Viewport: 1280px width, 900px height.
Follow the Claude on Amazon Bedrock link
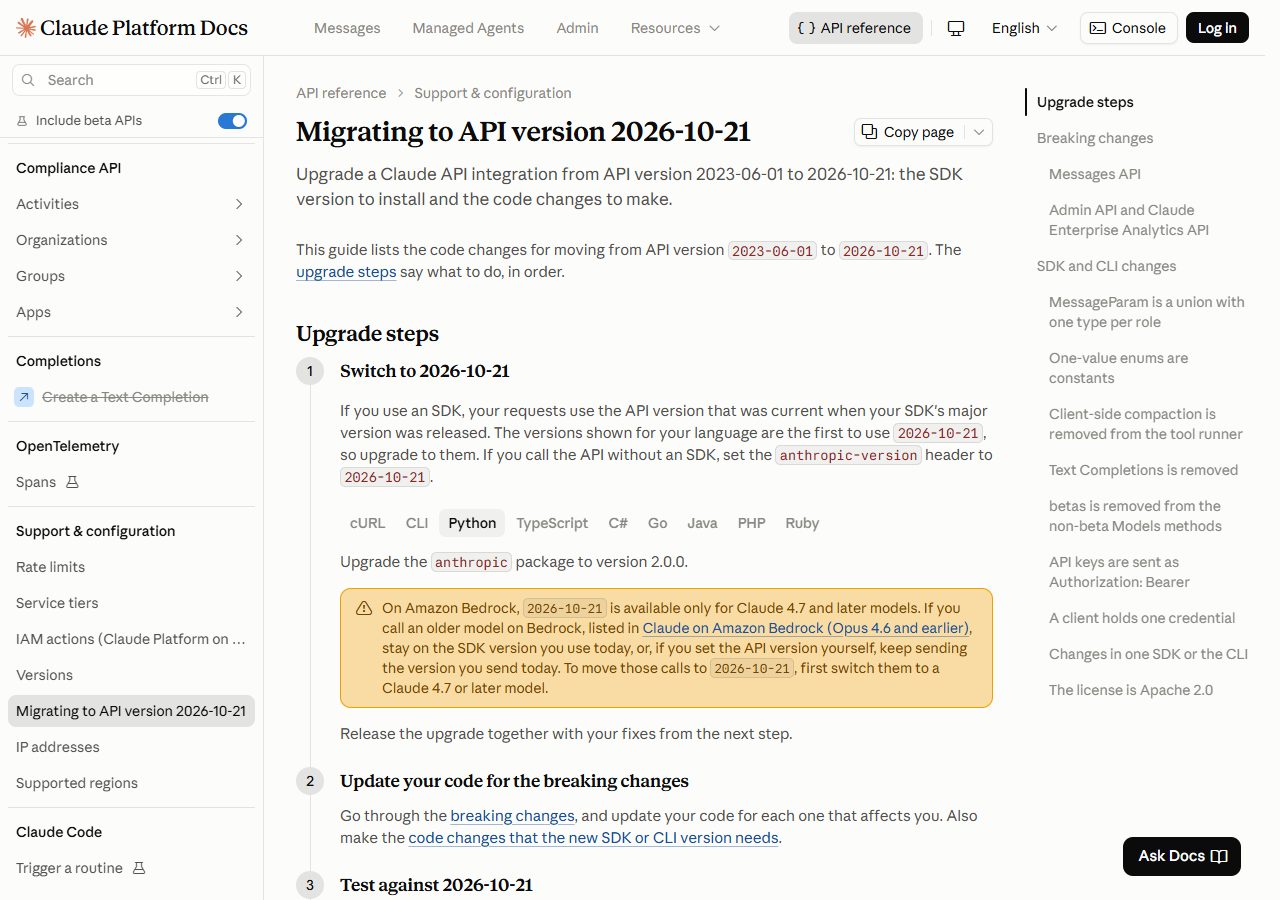805,628
